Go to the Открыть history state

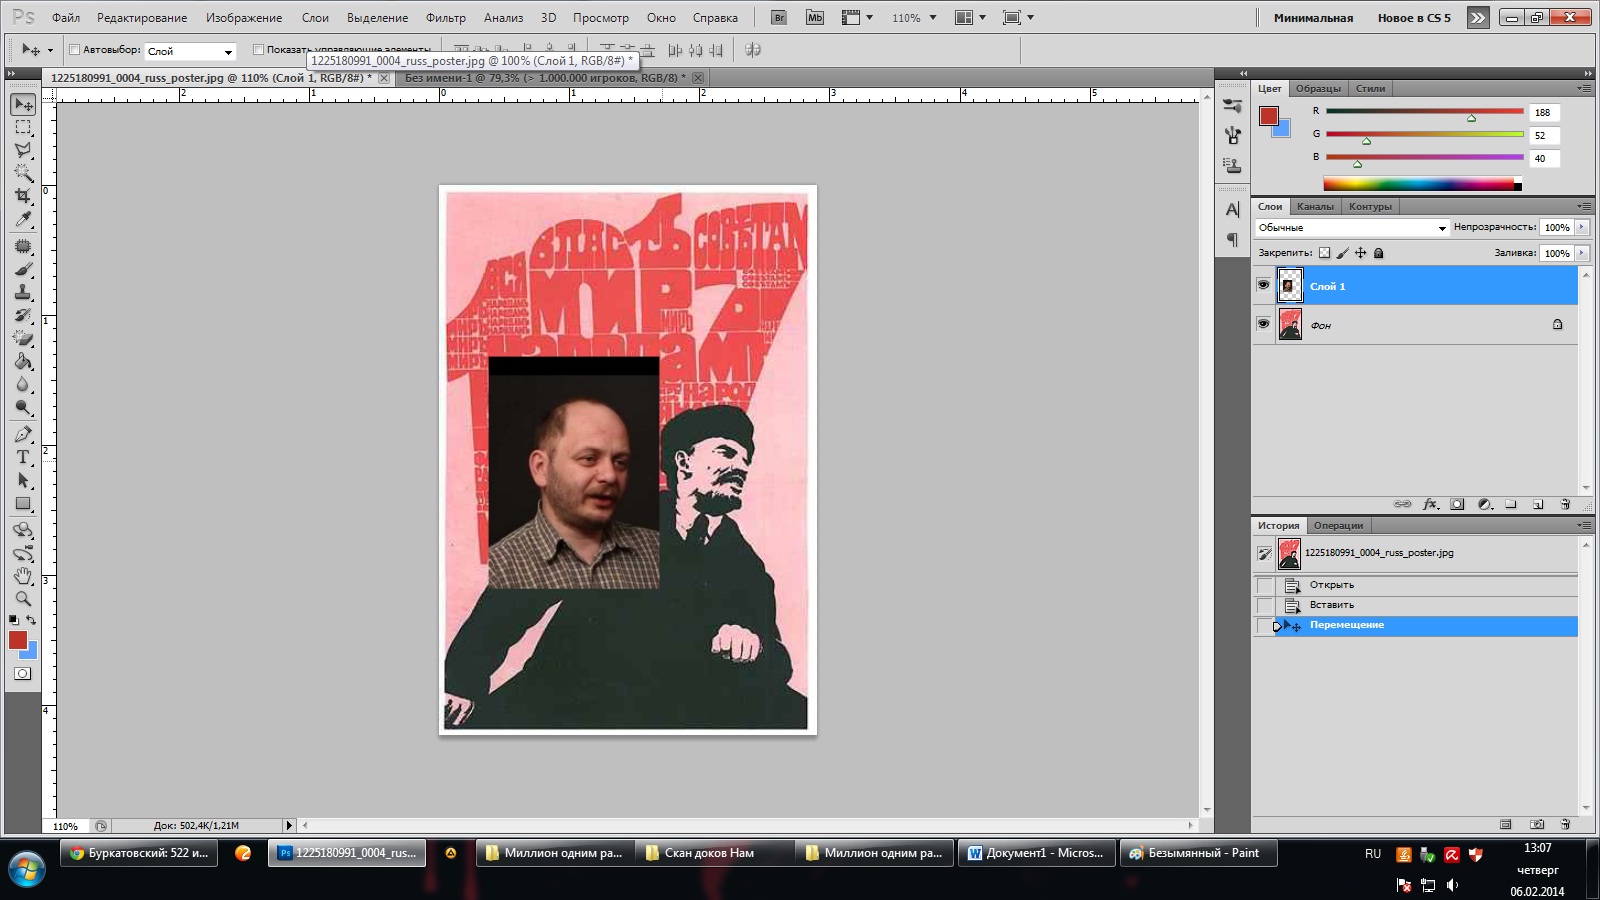[x=1331, y=585]
